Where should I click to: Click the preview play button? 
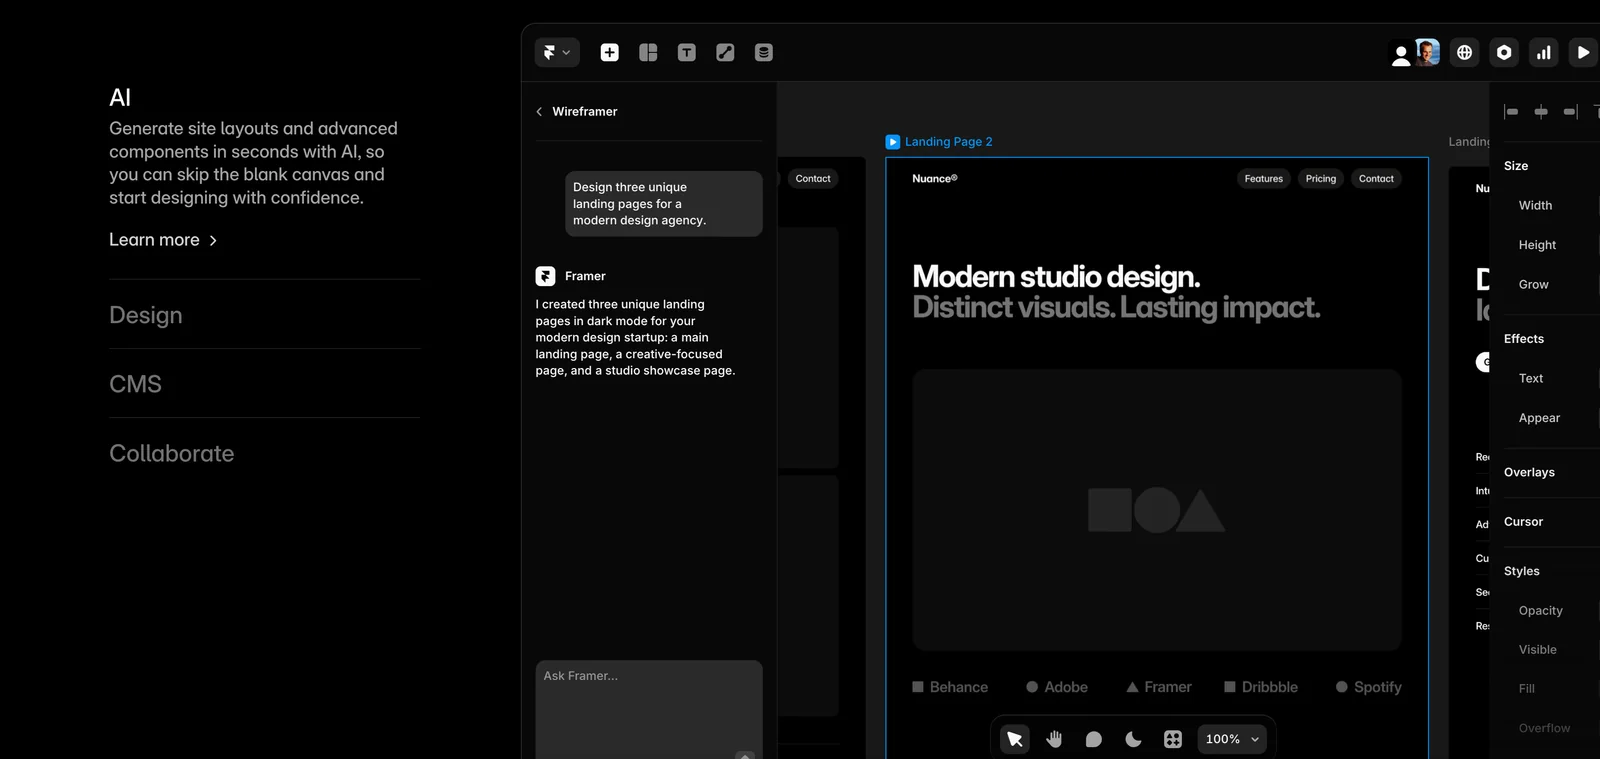point(1582,52)
